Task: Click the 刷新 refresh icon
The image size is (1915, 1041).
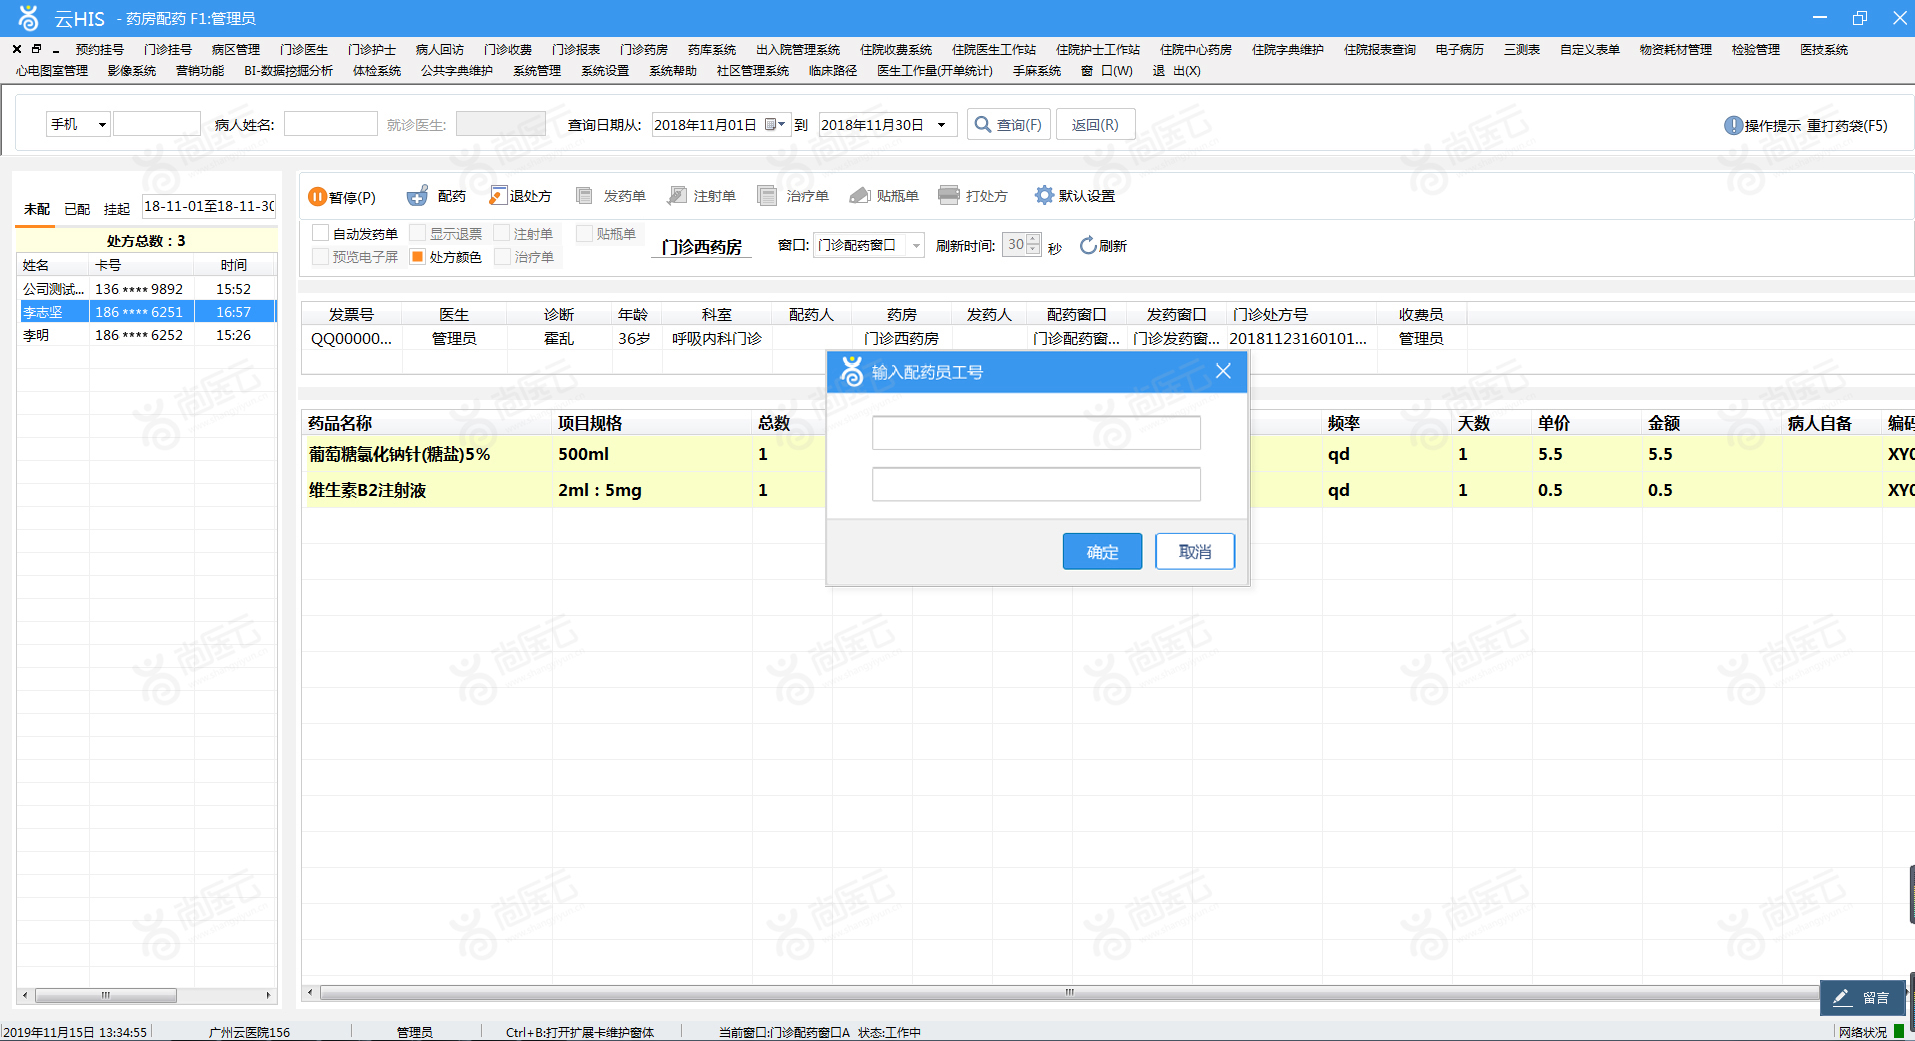Action: 1088,246
